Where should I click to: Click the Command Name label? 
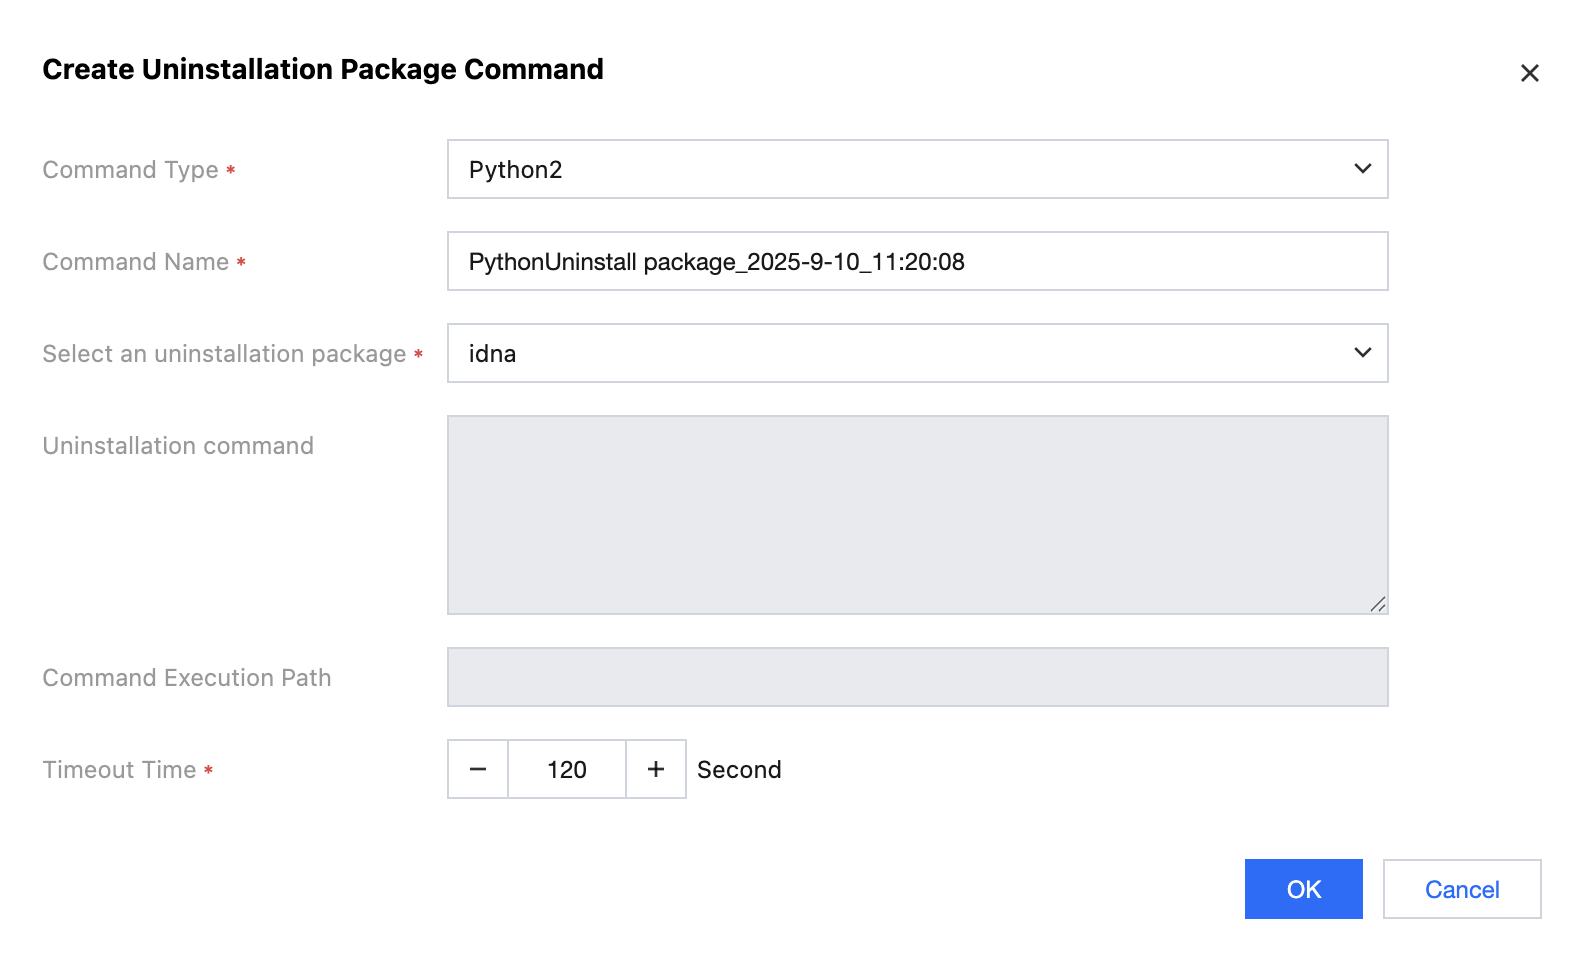tap(136, 262)
